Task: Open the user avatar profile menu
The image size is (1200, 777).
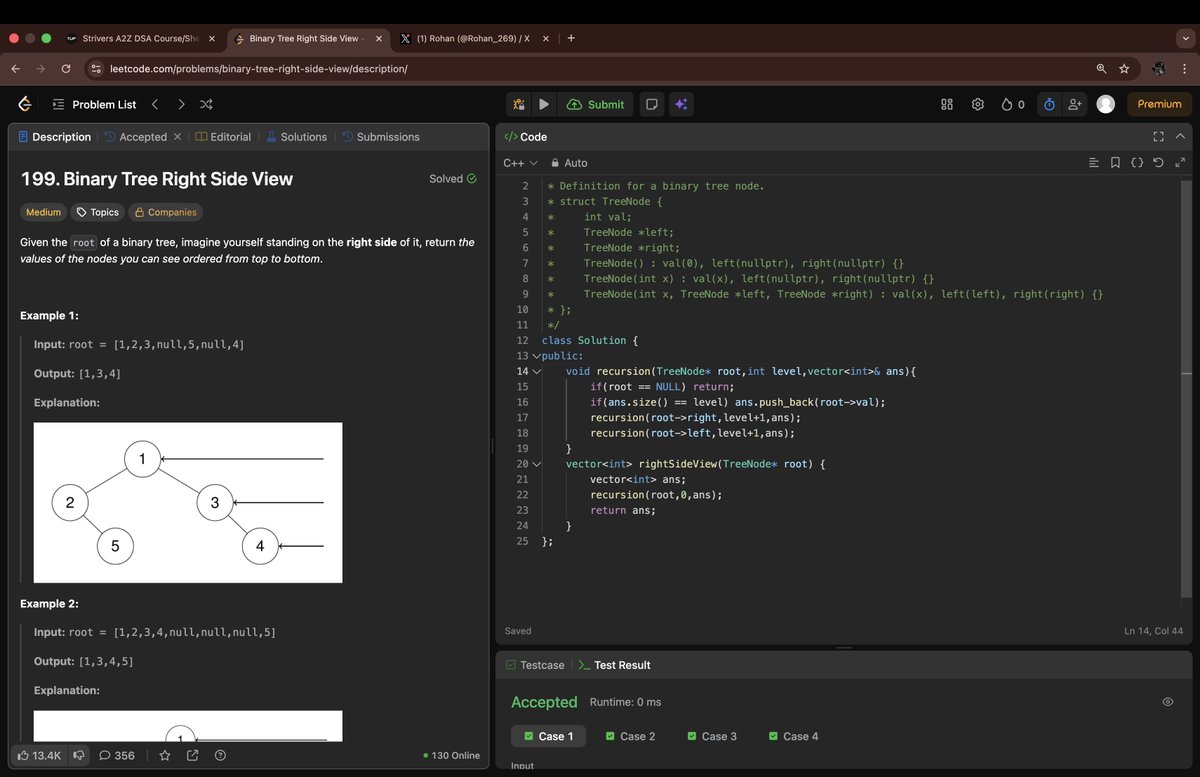Action: tap(1105, 104)
